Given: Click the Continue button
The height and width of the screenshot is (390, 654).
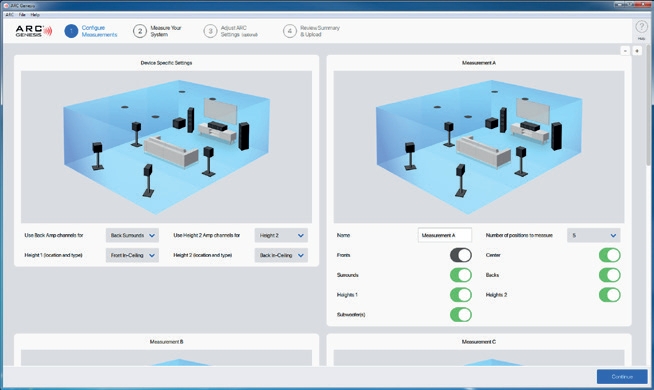Looking at the screenshot, I should [622, 377].
